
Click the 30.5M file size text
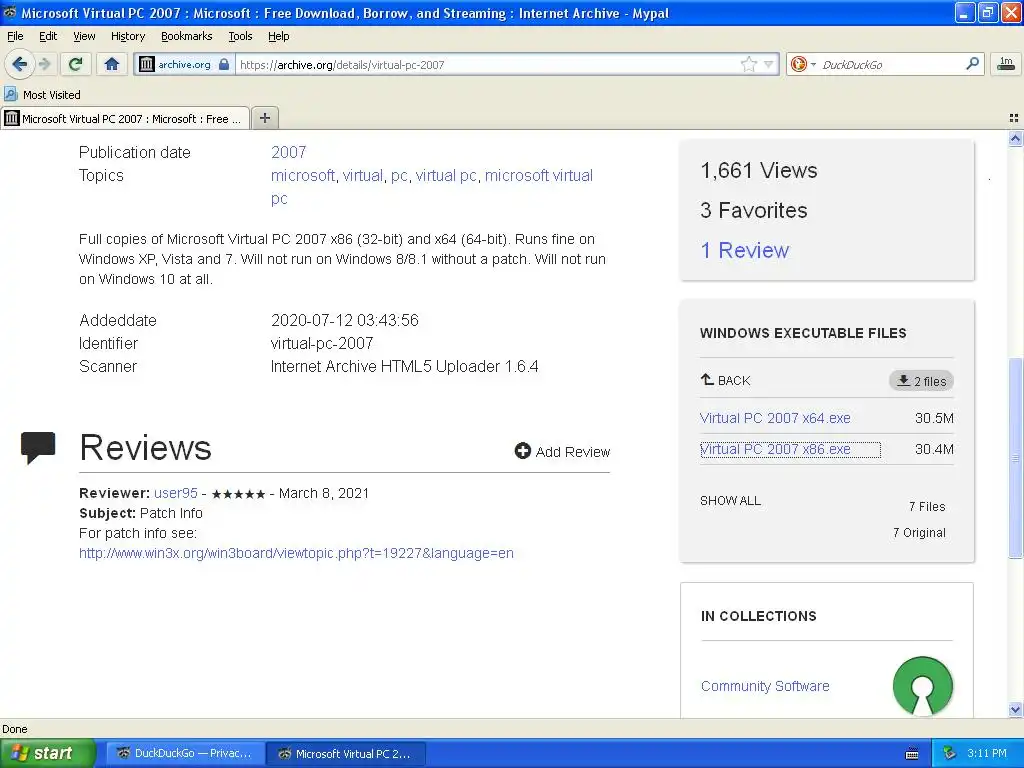934,418
